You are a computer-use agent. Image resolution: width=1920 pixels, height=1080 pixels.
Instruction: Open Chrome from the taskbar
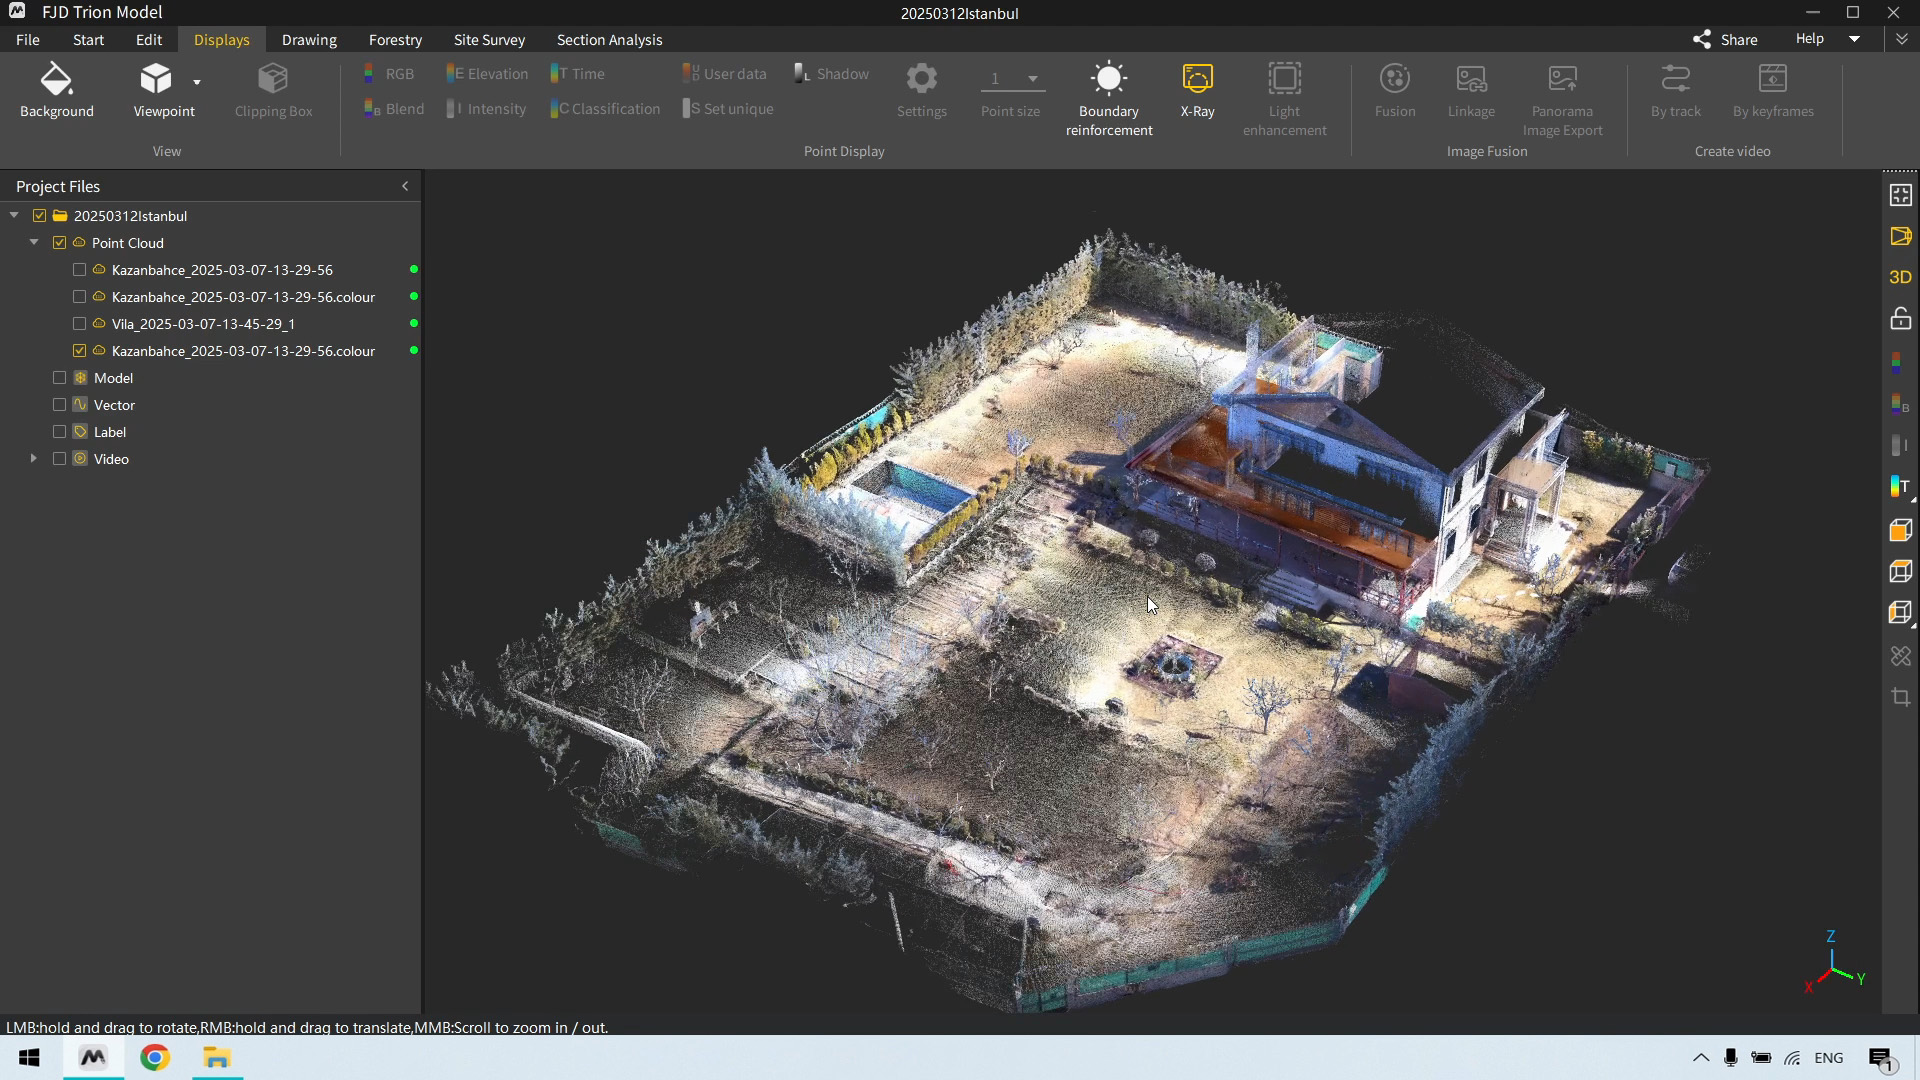[155, 1058]
